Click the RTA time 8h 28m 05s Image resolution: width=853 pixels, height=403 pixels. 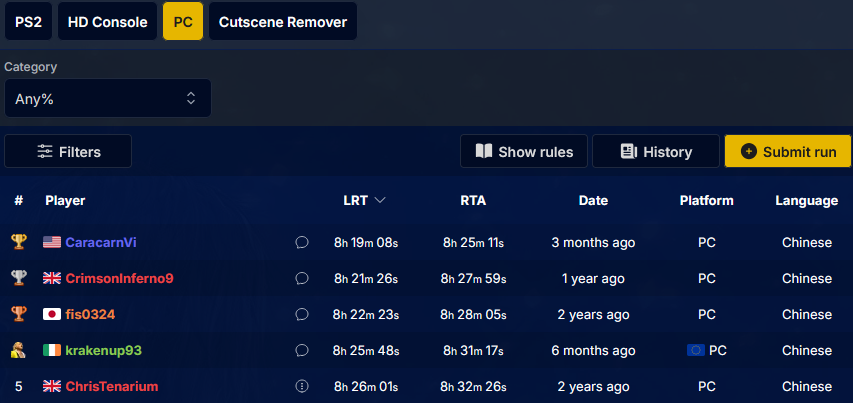(x=473, y=314)
